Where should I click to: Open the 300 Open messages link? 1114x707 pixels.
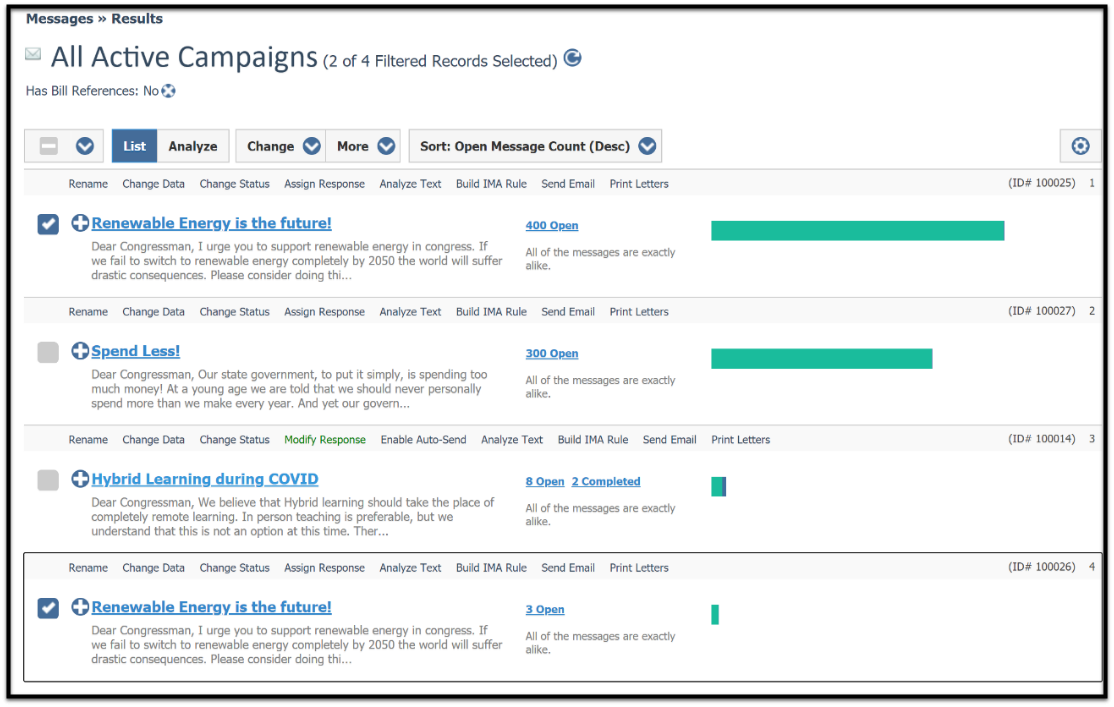point(552,353)
